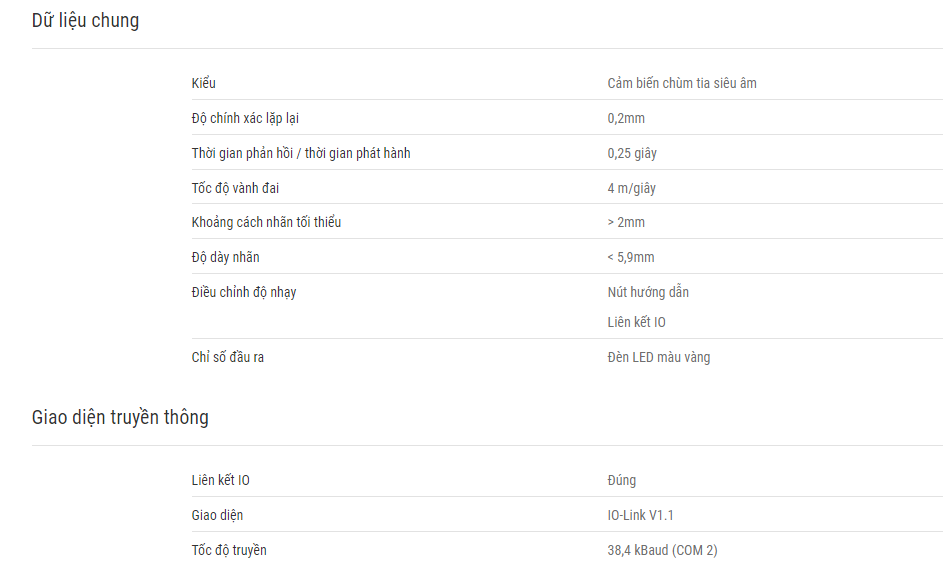Select the 'IO-Link V1.1' interface value

point(640,516)
